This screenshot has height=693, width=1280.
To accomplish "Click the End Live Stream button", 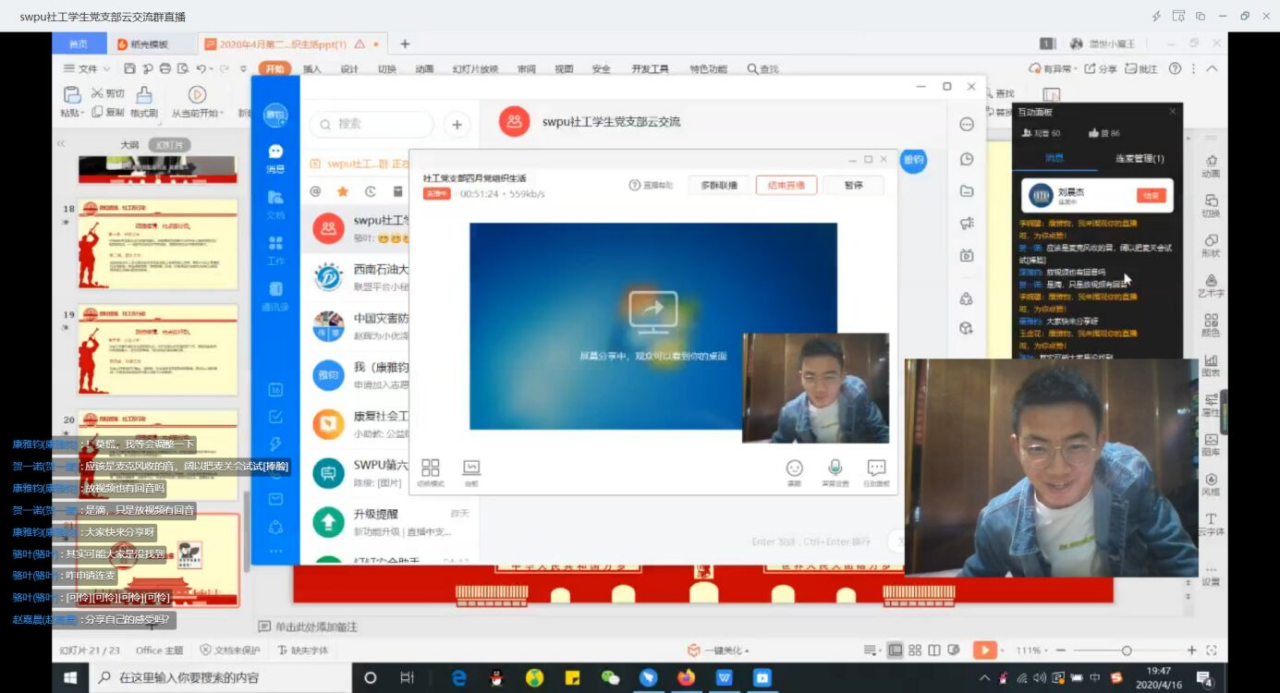I will click(x=786, y=185).
